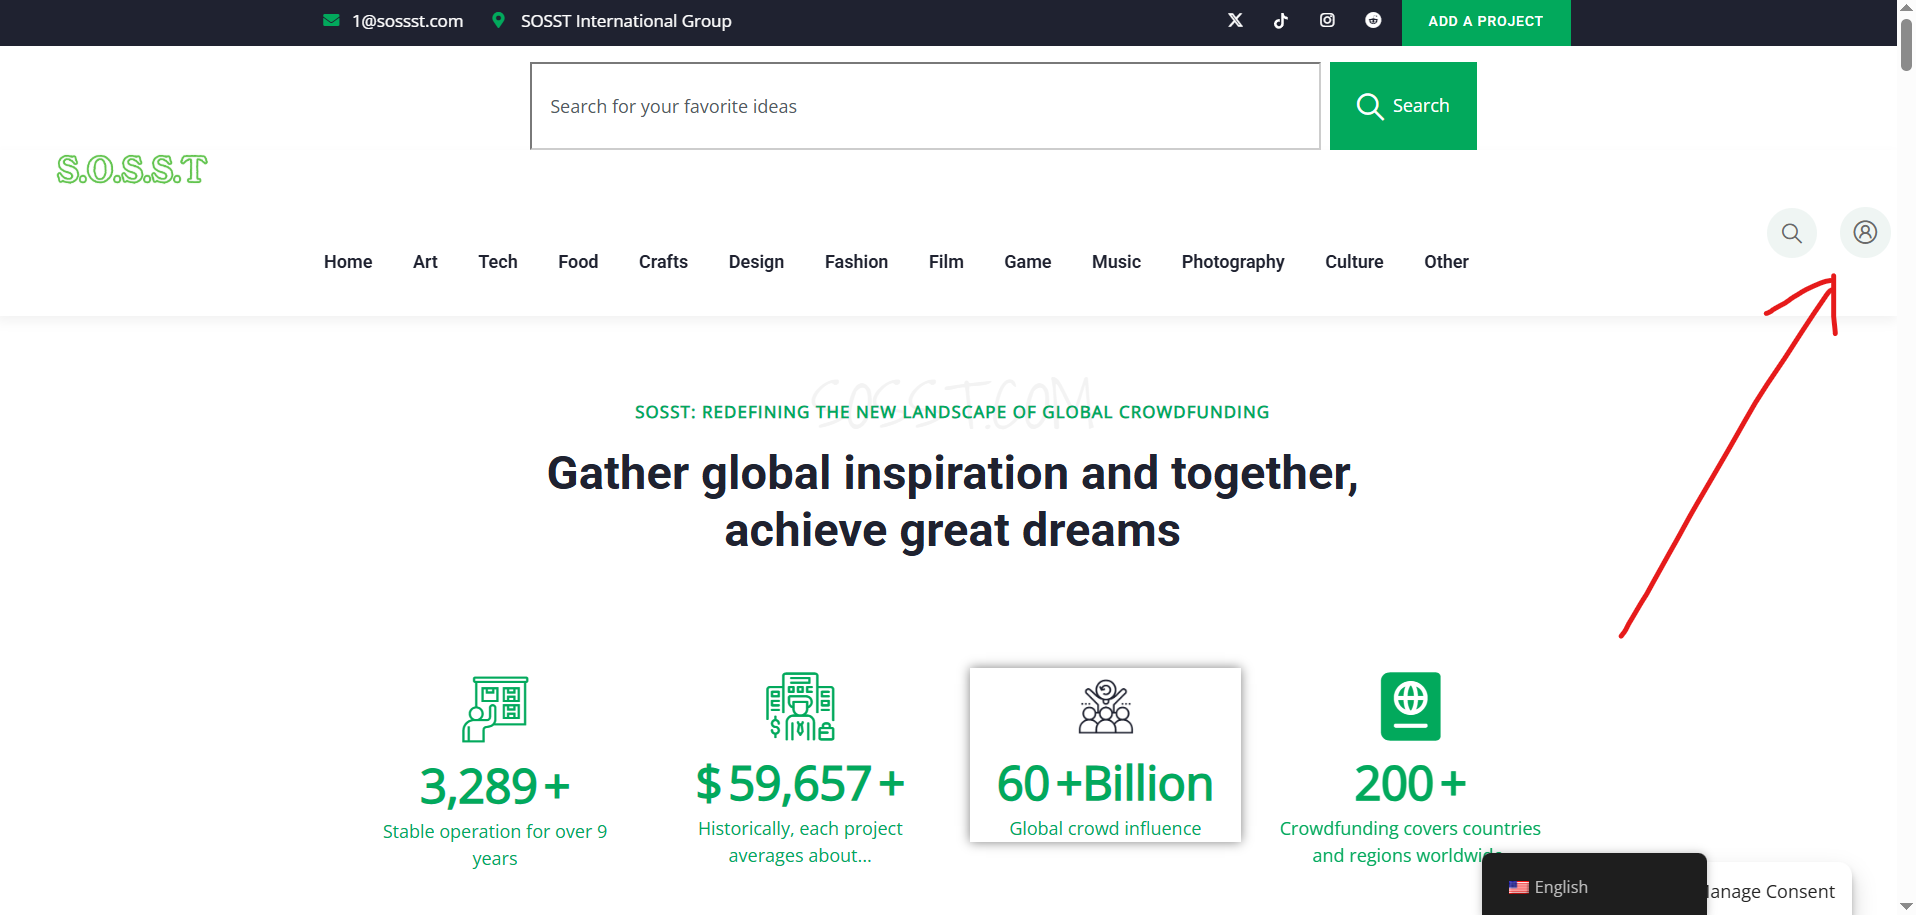This screenshot has width=1916, height=915.
Task: Click the global crowd people icon
Action: point(1105,707)
